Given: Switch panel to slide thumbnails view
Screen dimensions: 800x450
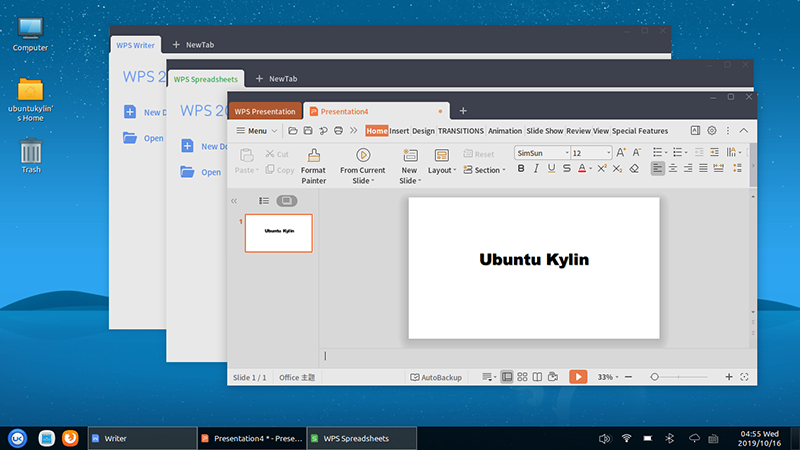Looking at the screenshot, I should (x=287, y=201).
